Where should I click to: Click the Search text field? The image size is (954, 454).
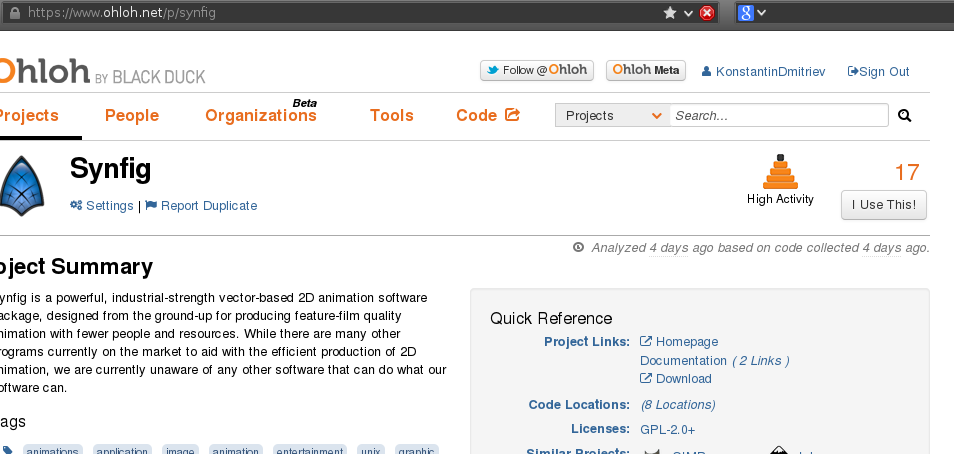tap(779, 116)
